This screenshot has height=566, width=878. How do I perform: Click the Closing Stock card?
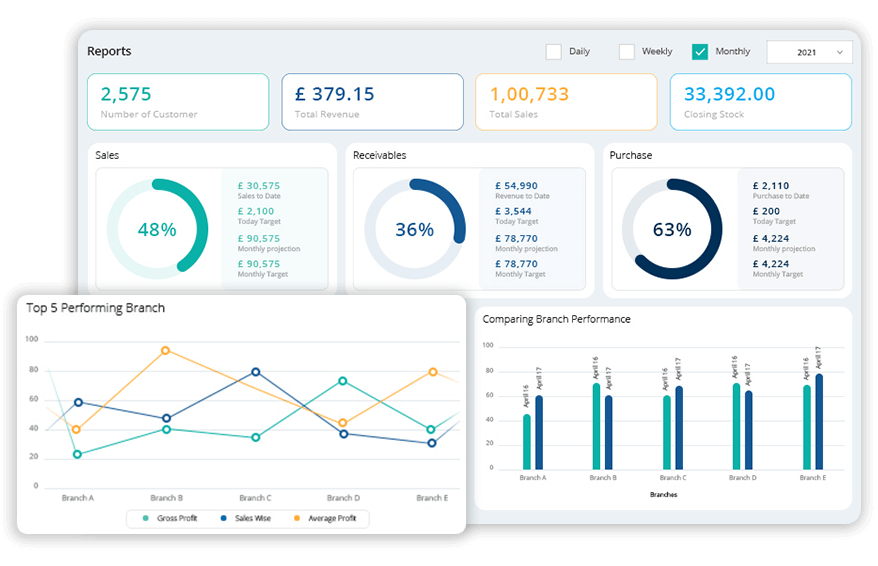760,102
